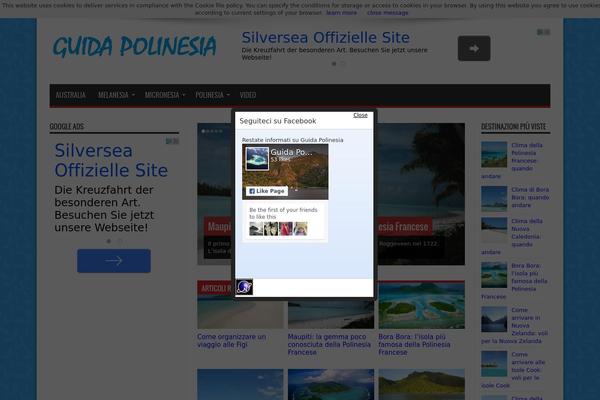The height and width of the screenshot is (400, 600).
Task: Select first pagination dot in top ad
Action: (x=334, y=64)
